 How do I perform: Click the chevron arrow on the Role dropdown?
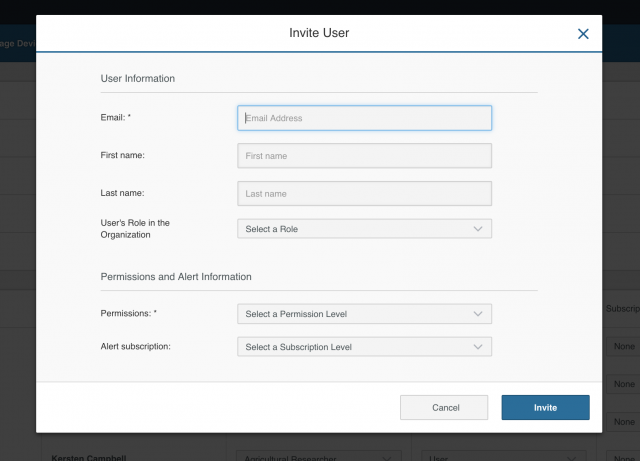coord(477,229)
